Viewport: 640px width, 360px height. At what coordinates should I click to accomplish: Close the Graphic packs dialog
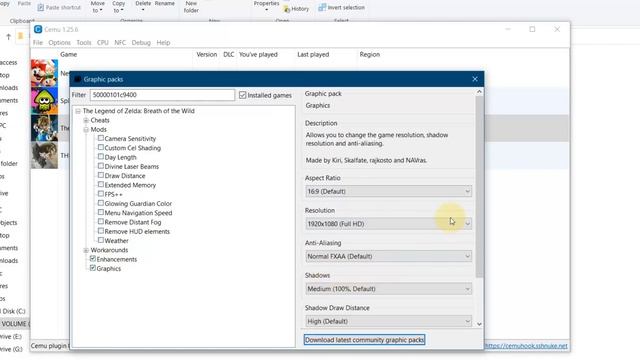[x=475, y=79]
